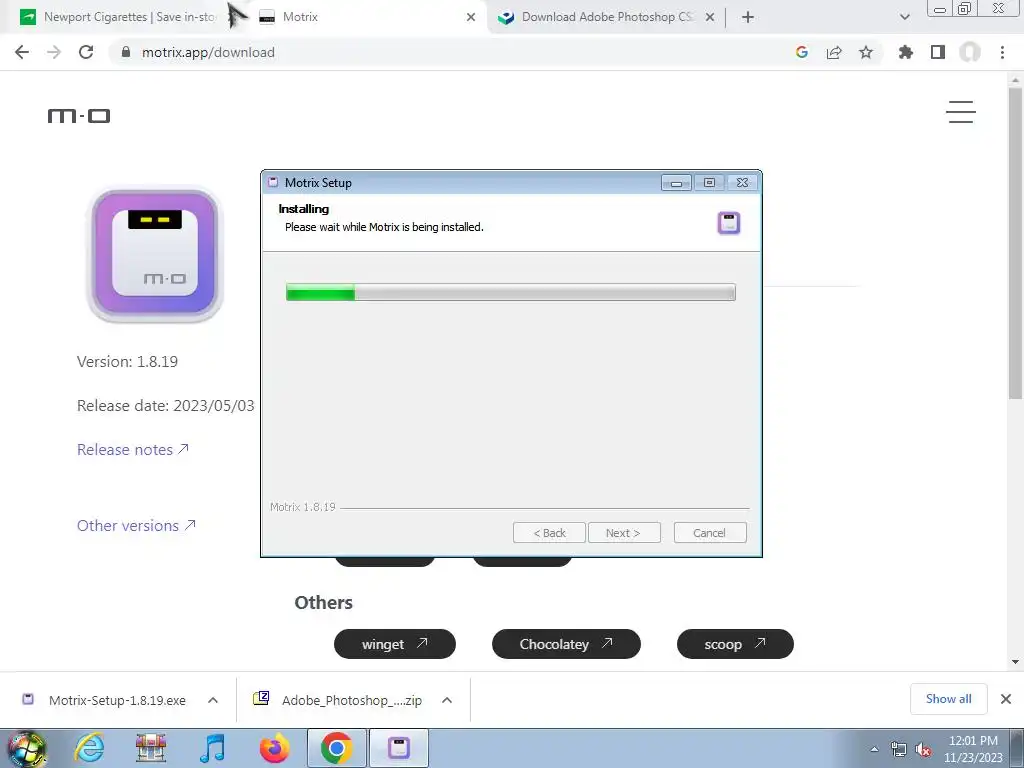
Task: Open a new browser tab
Action: click(748, 17)
